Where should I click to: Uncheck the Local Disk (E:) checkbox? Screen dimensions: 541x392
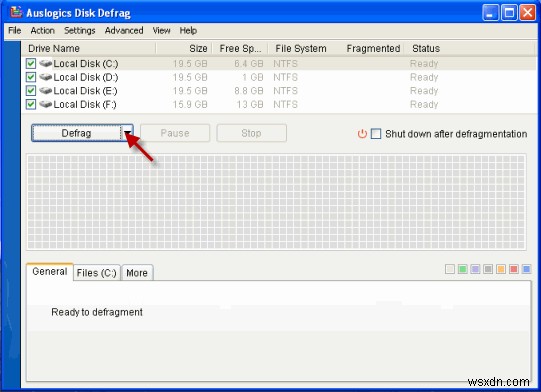click(x=31, y=90)
